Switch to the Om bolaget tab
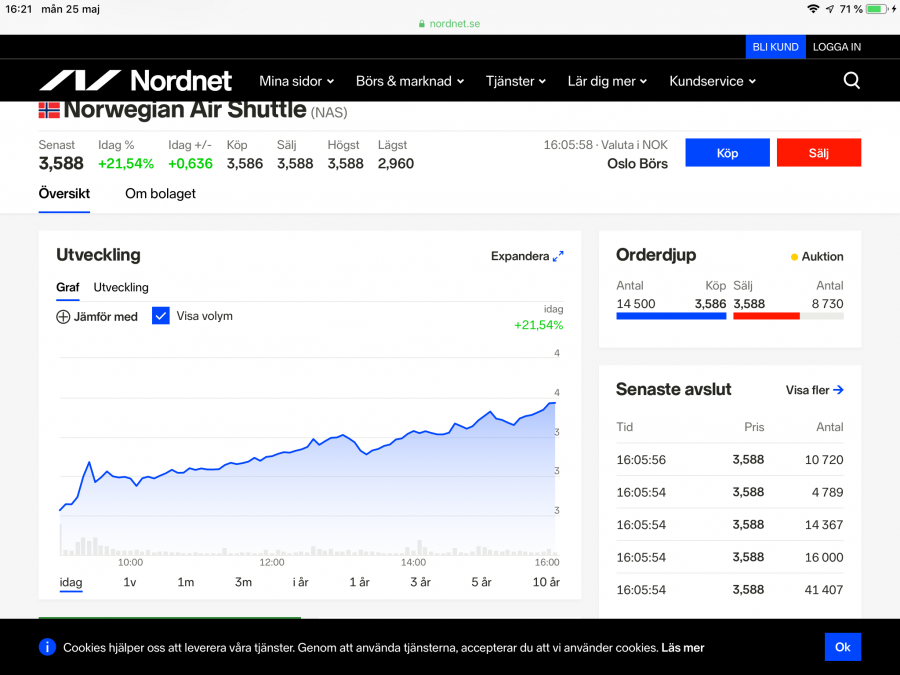The width and height of the screenshot is (900, 675). click(160, 194)
